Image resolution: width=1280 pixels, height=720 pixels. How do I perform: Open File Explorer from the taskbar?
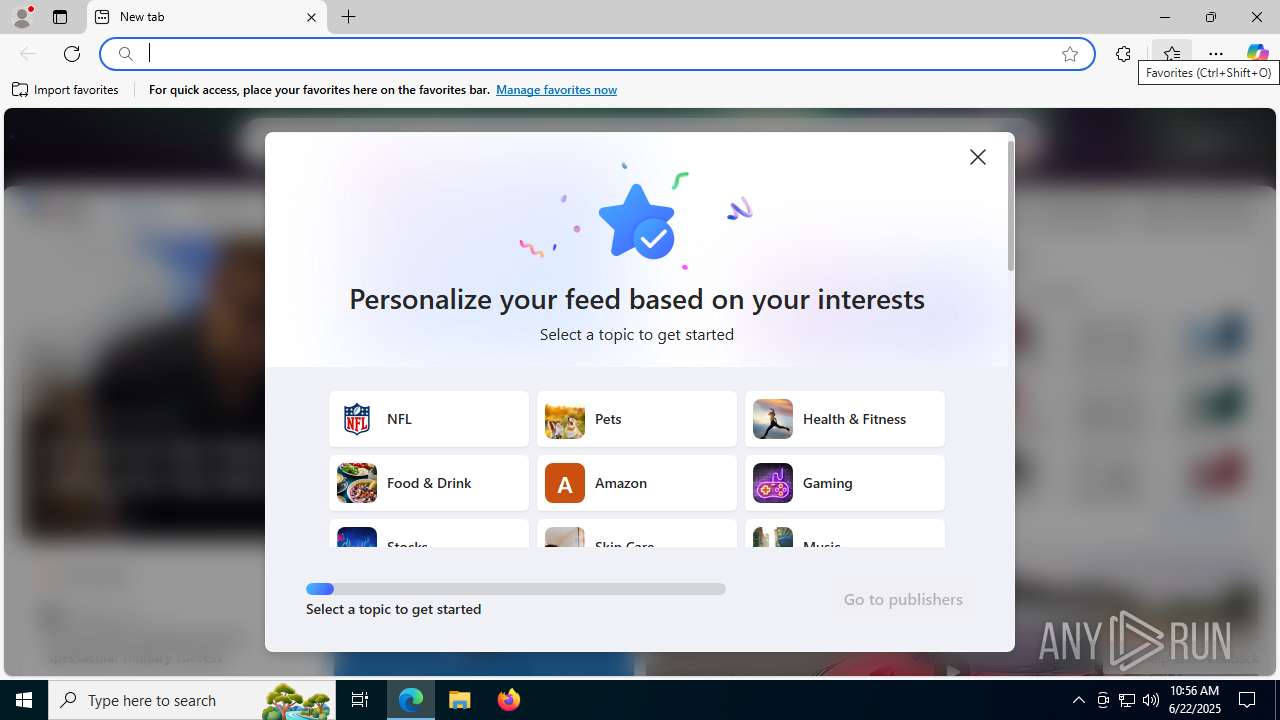pyautogui.click(x=460, y=700)
